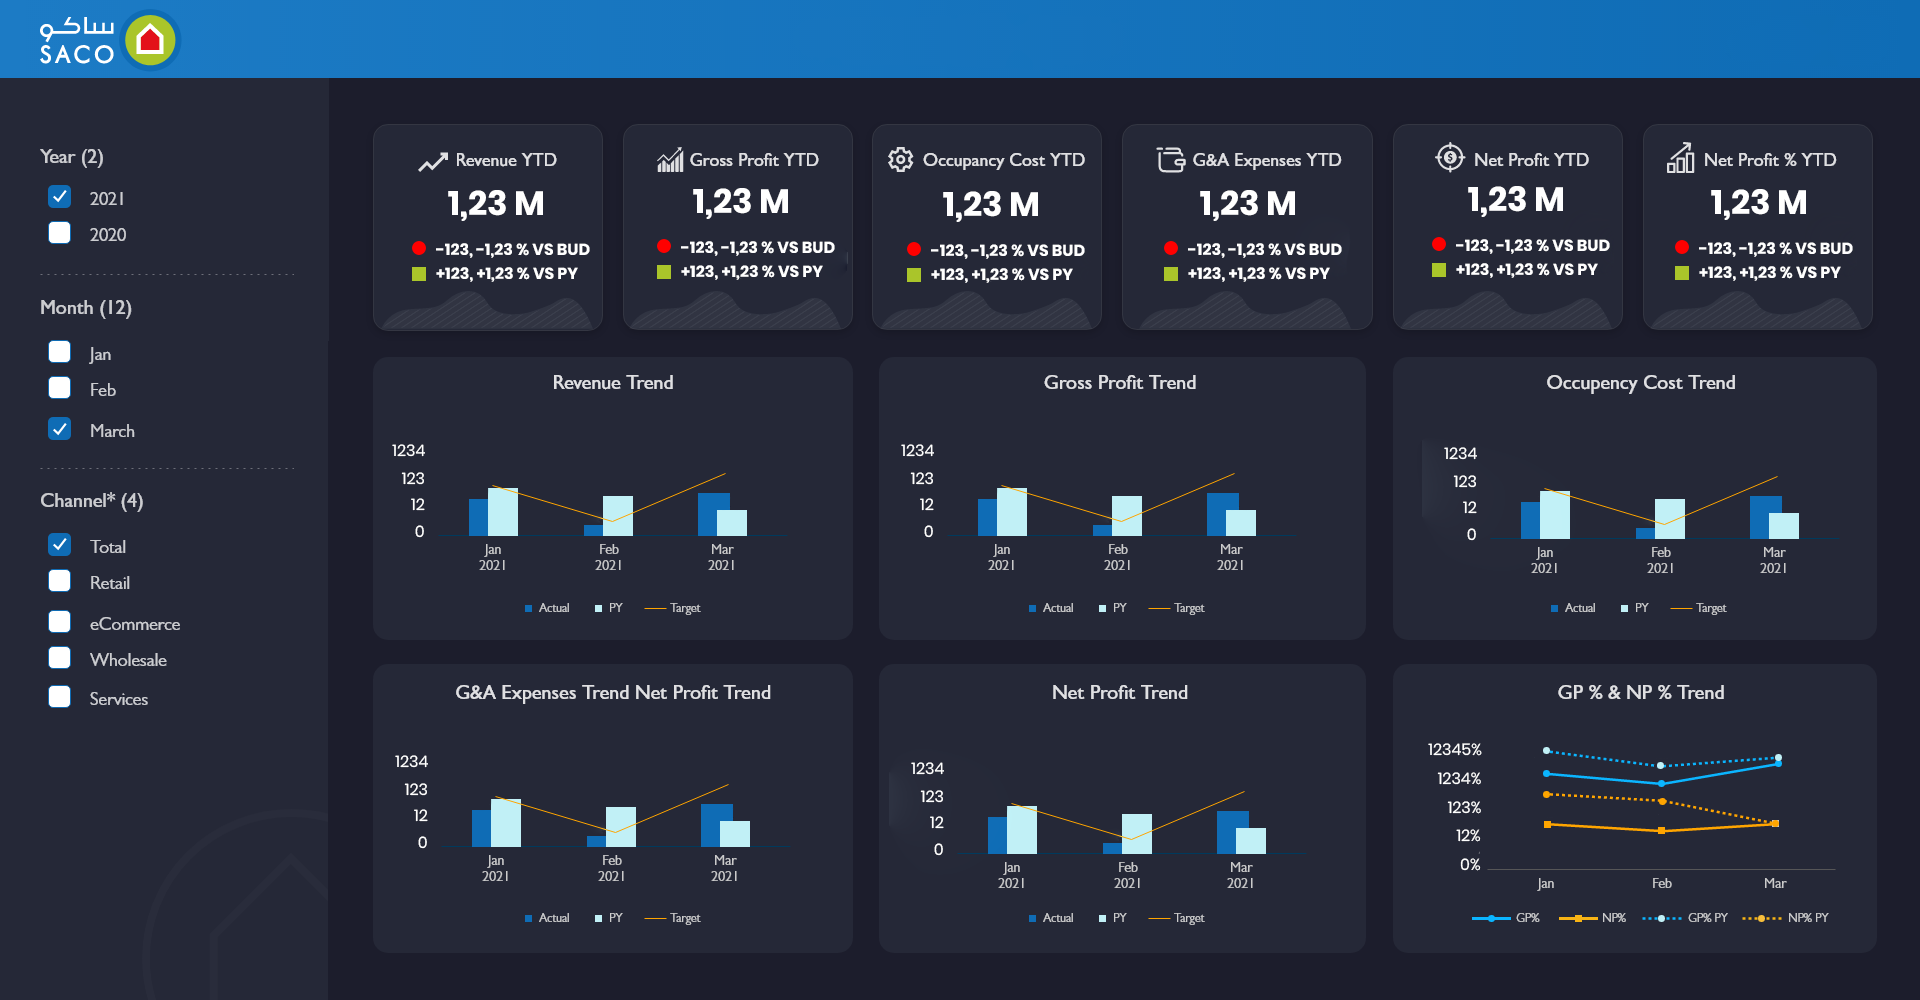Click the Month (12) filter heading

pos(86,308)
